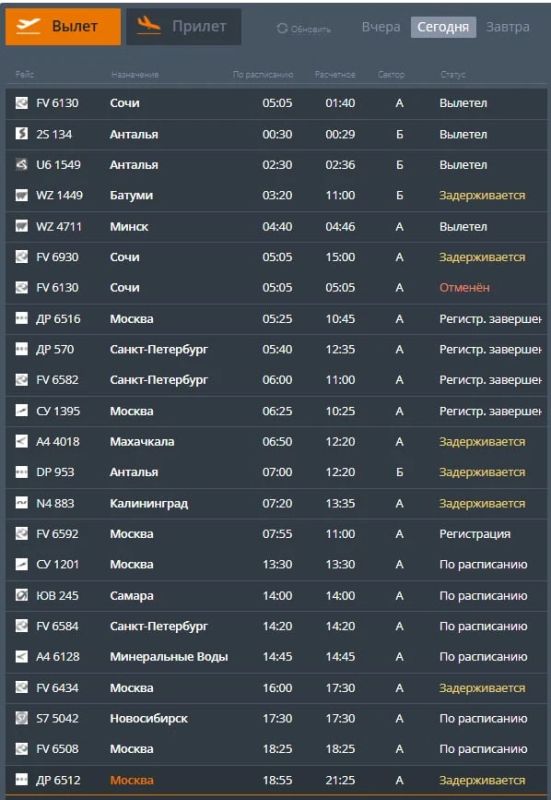Switch to the Вылет departures tab

point(63,27)
